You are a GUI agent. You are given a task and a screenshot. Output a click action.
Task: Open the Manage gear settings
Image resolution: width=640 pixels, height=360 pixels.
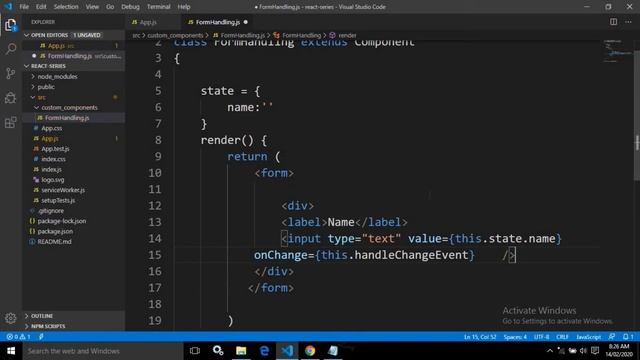coord(11,318)
